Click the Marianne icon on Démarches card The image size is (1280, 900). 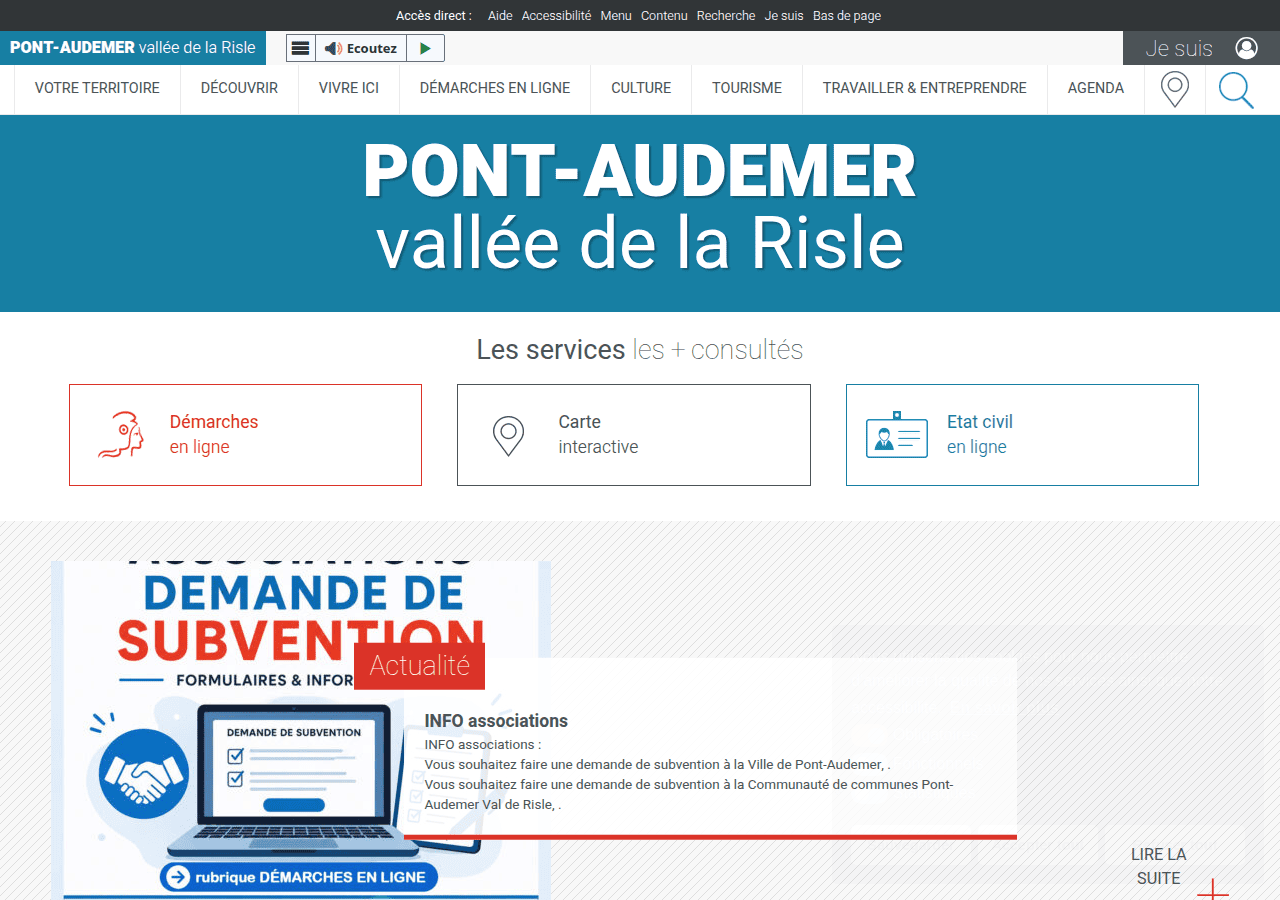pyautogui.click(x=121, y=435)
